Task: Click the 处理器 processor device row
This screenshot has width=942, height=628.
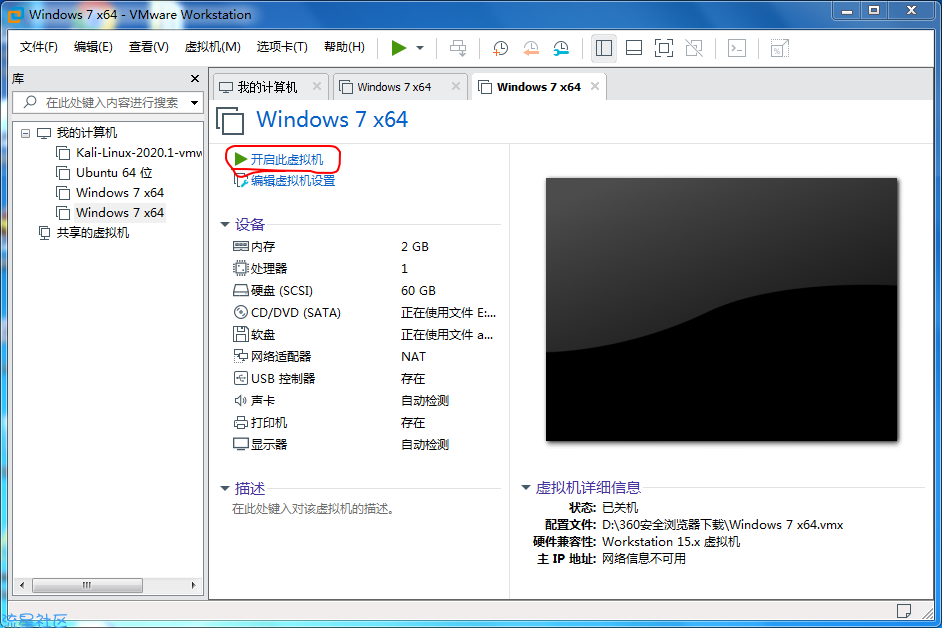Action: coord(364,269)
